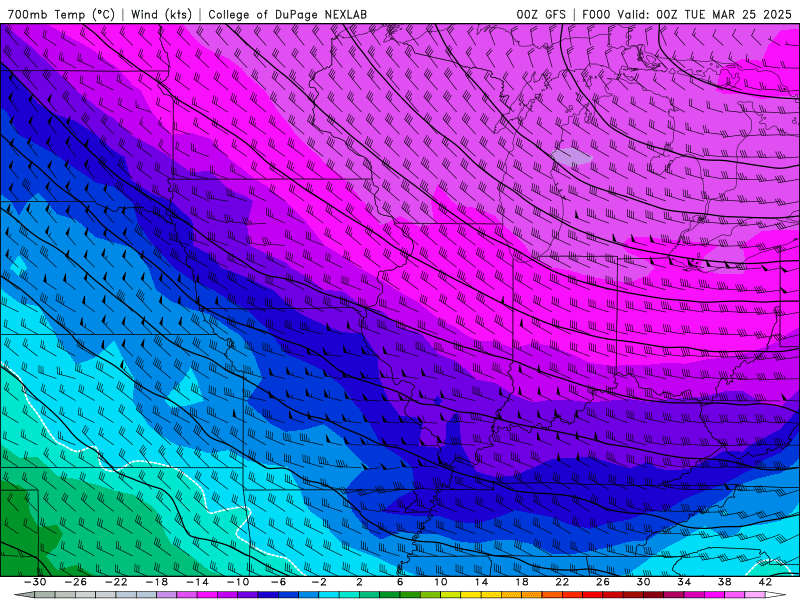Click the '700mb Temp (°C)' title text
The height and width of the screenshot is (600, 800).
click(x=61, y=15)
